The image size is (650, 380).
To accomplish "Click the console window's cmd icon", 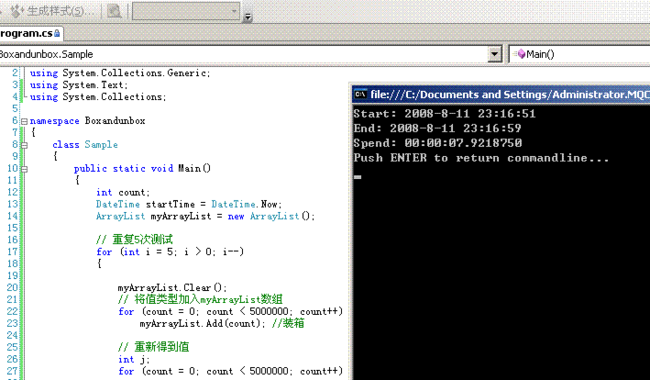I will point(360,94).
